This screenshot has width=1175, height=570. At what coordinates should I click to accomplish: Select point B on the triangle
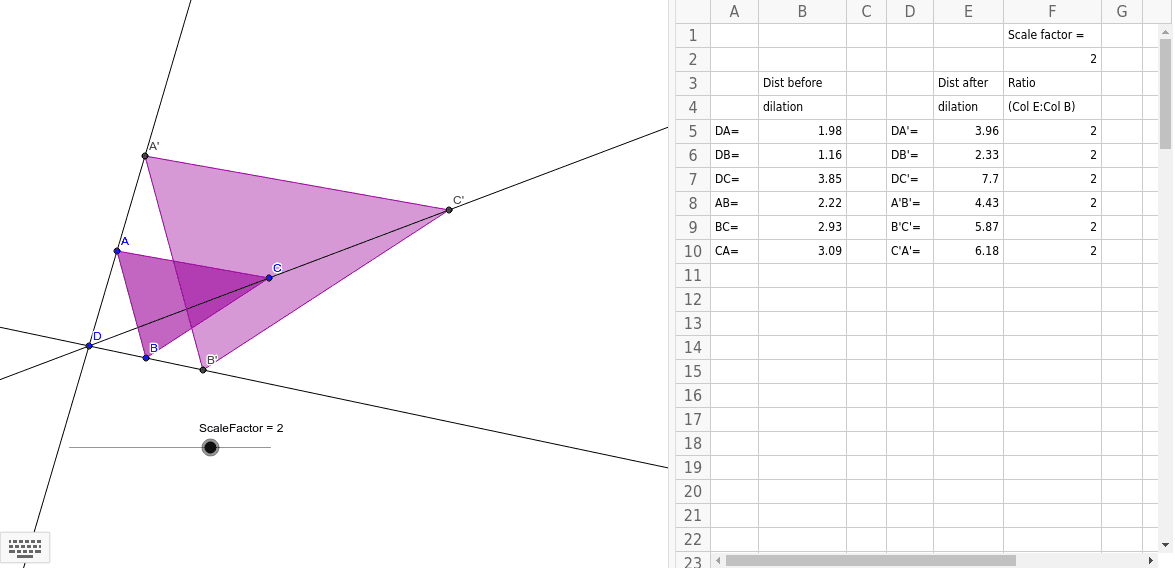pyautogui.click(x=146, y=358)
